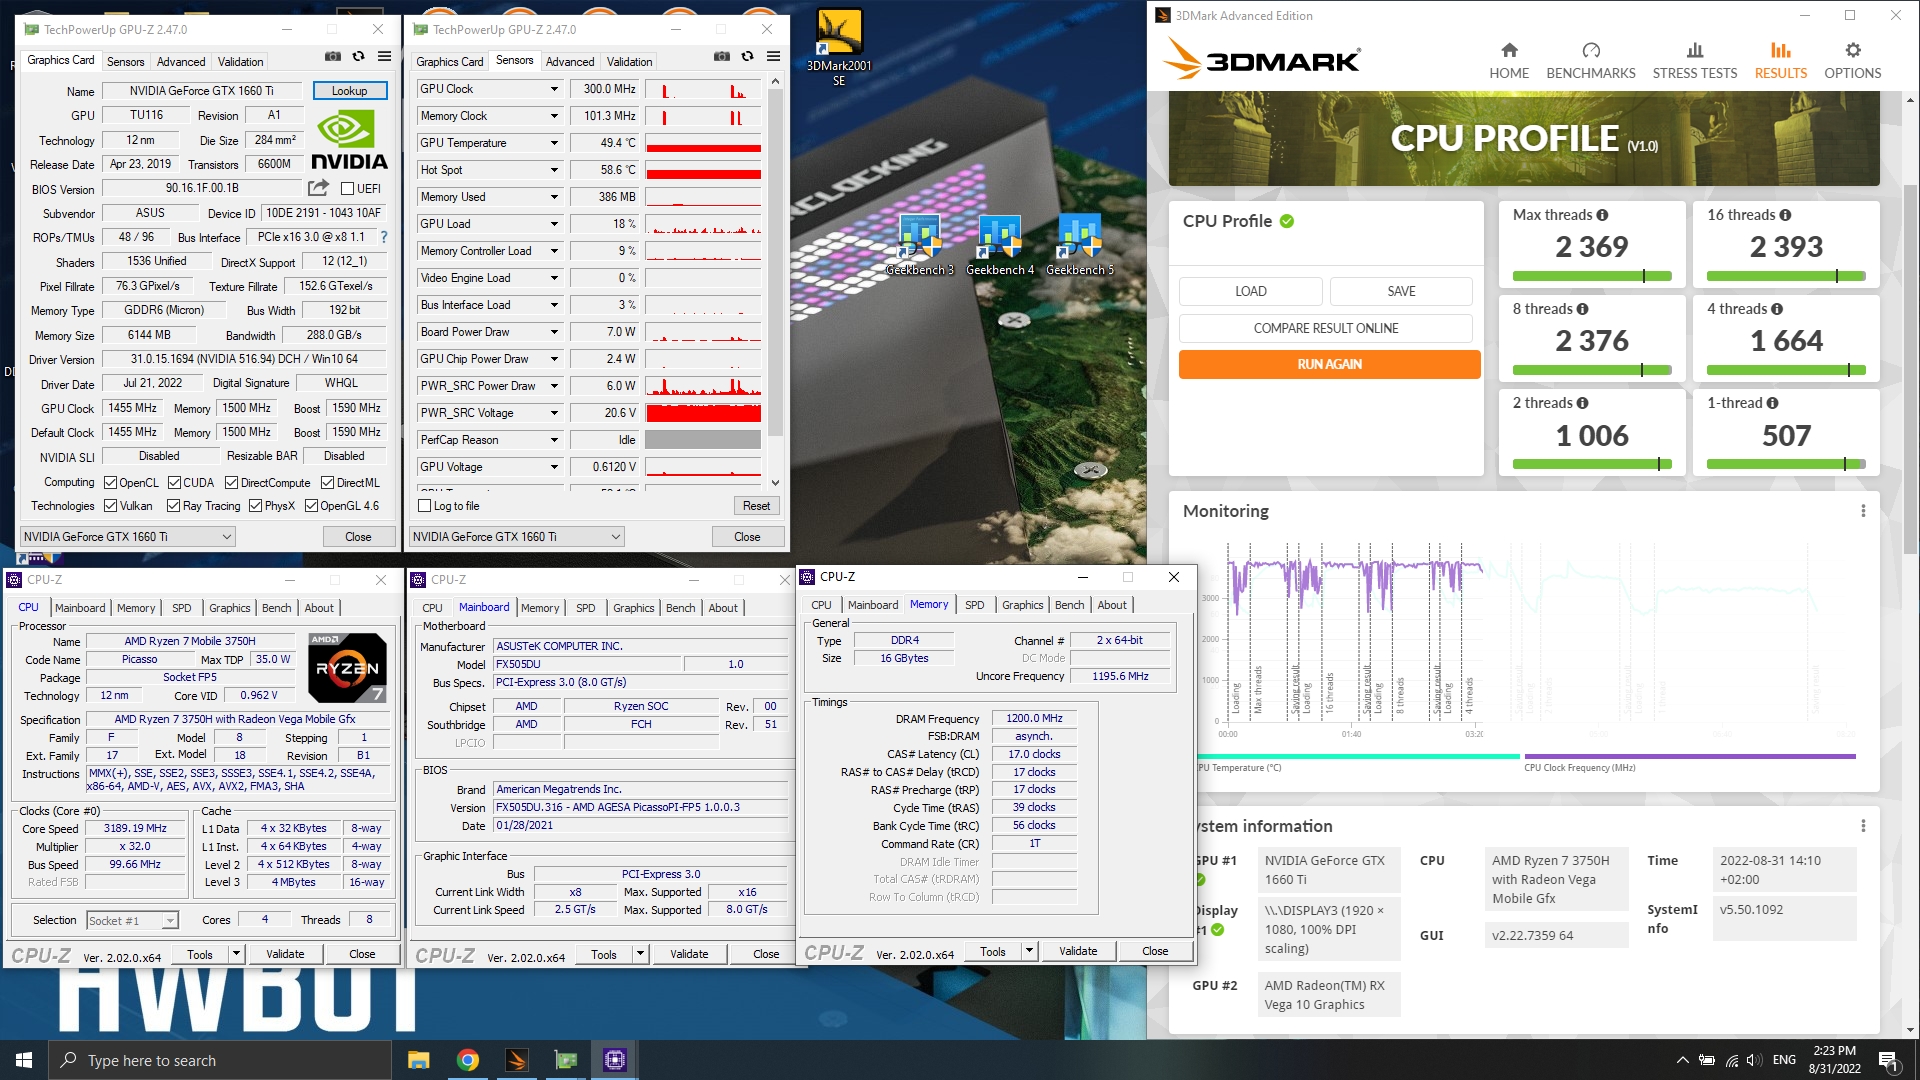
Task: Click Validate in the CPU-Z Memory window
Action: pos(1078,951)
